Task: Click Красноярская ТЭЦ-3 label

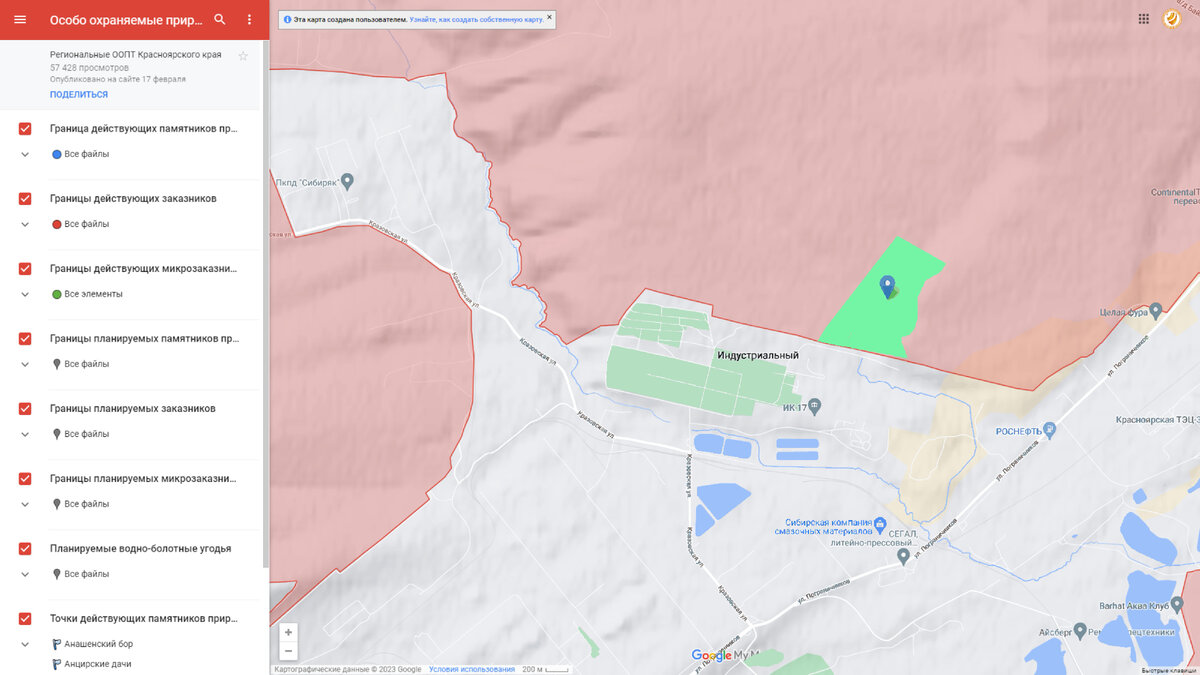Action: click(x=1157, y=420)
